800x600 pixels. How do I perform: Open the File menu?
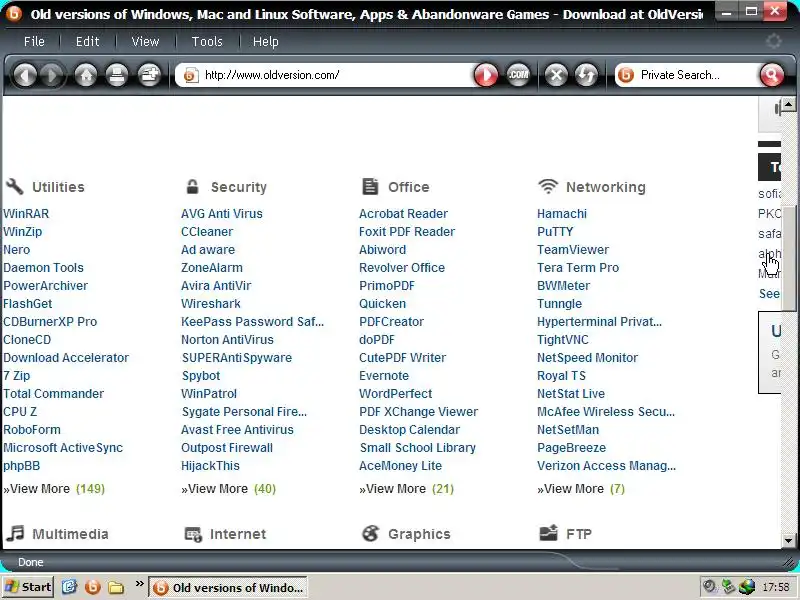[34, 41]
